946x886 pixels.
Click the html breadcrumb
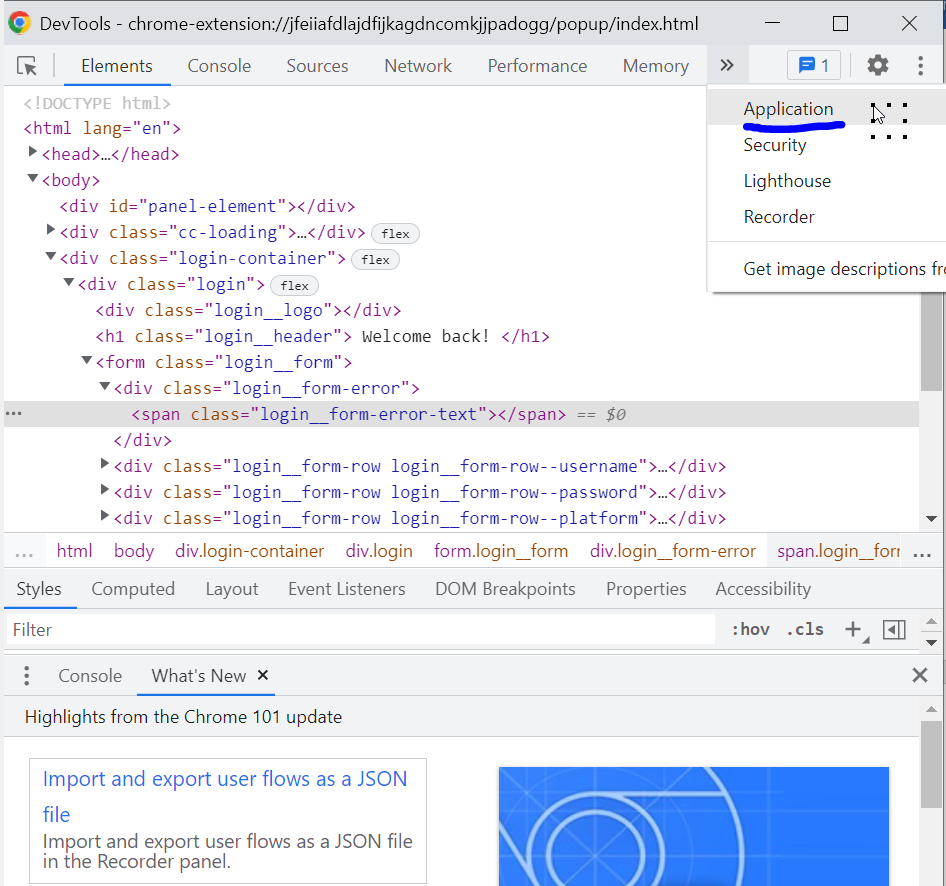(x=74, y=551)
